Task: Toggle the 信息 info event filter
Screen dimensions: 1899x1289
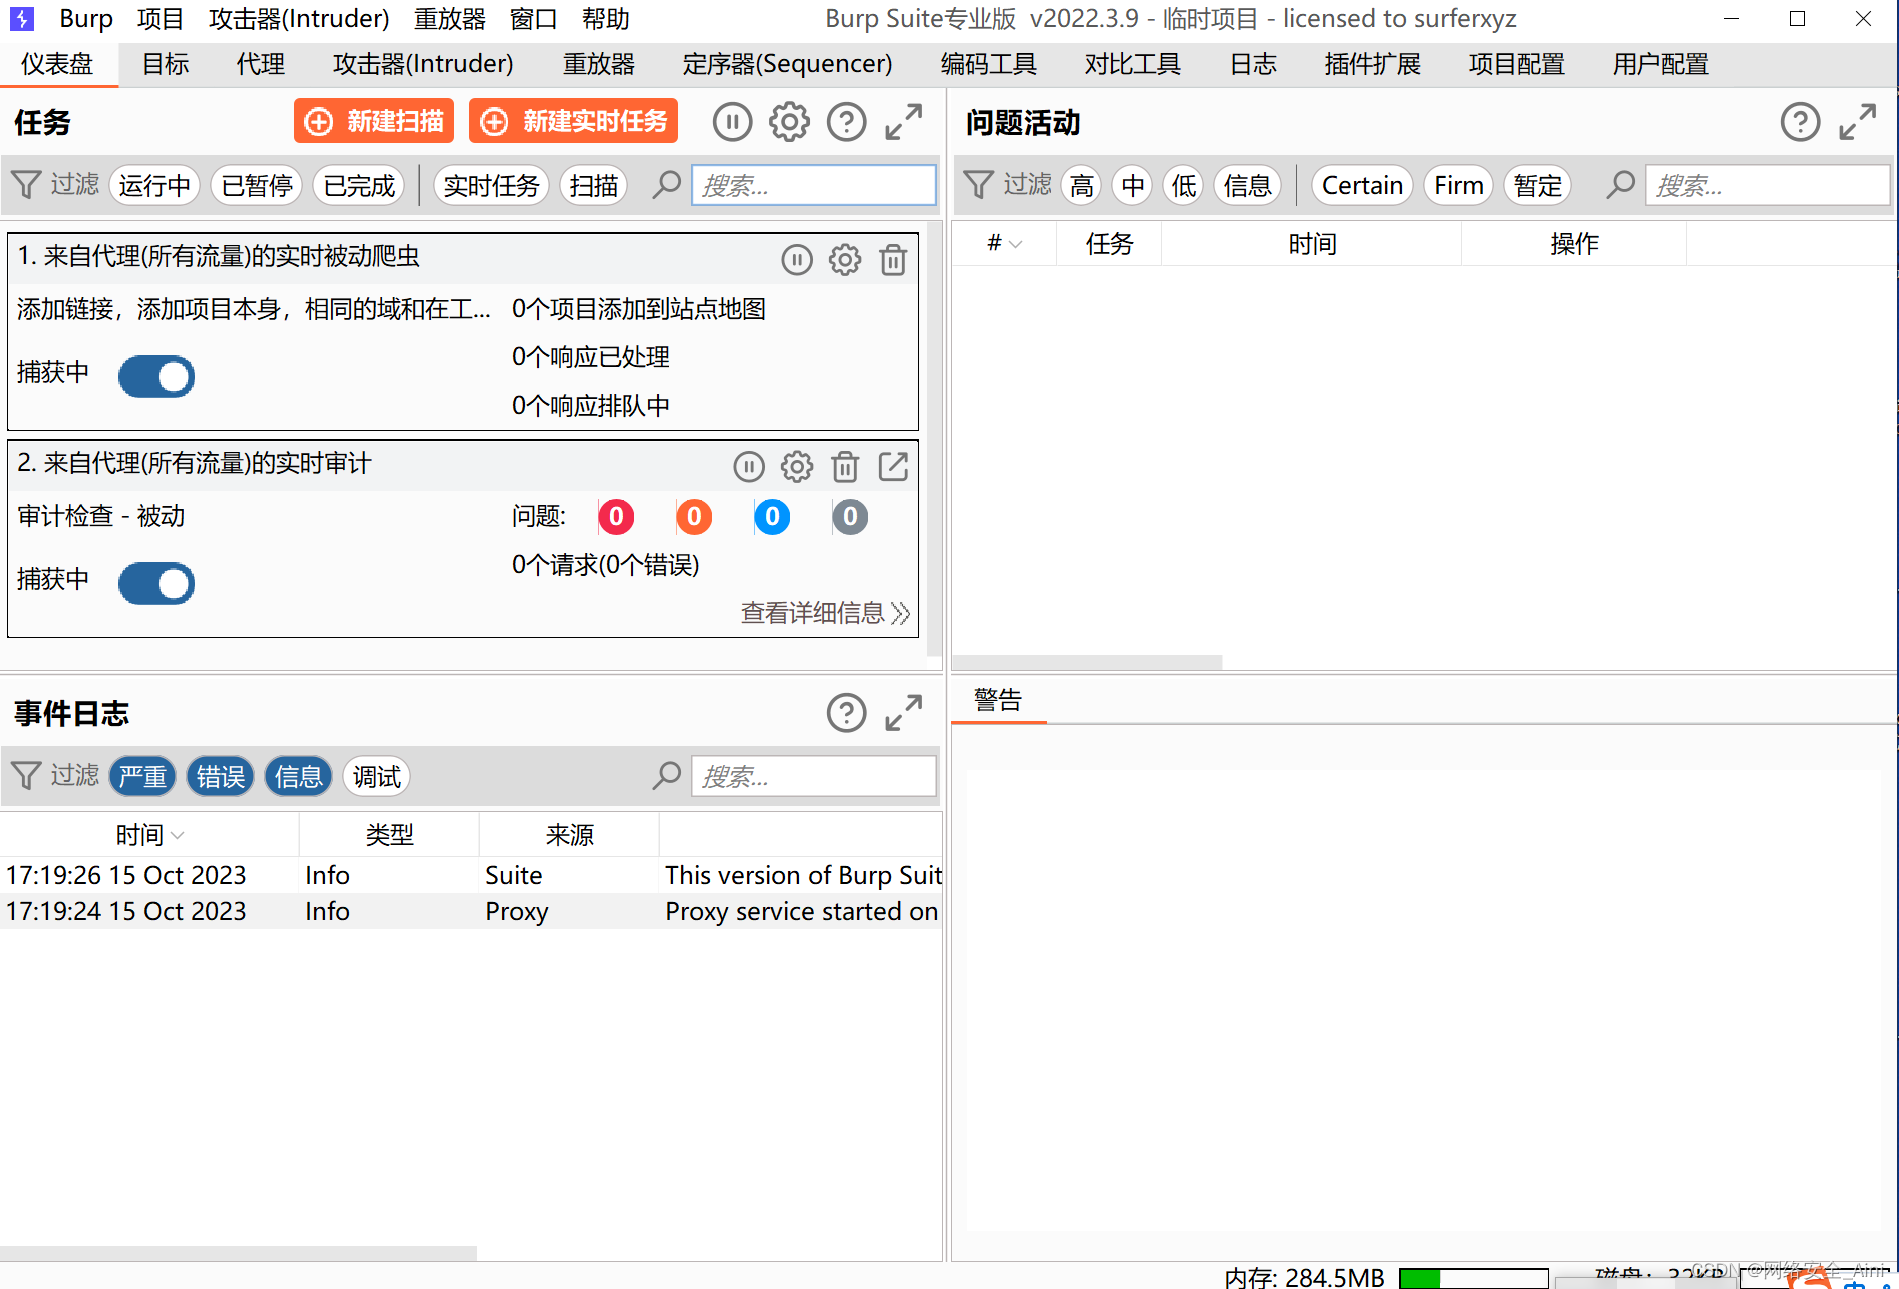Action: tap(299, 777)
